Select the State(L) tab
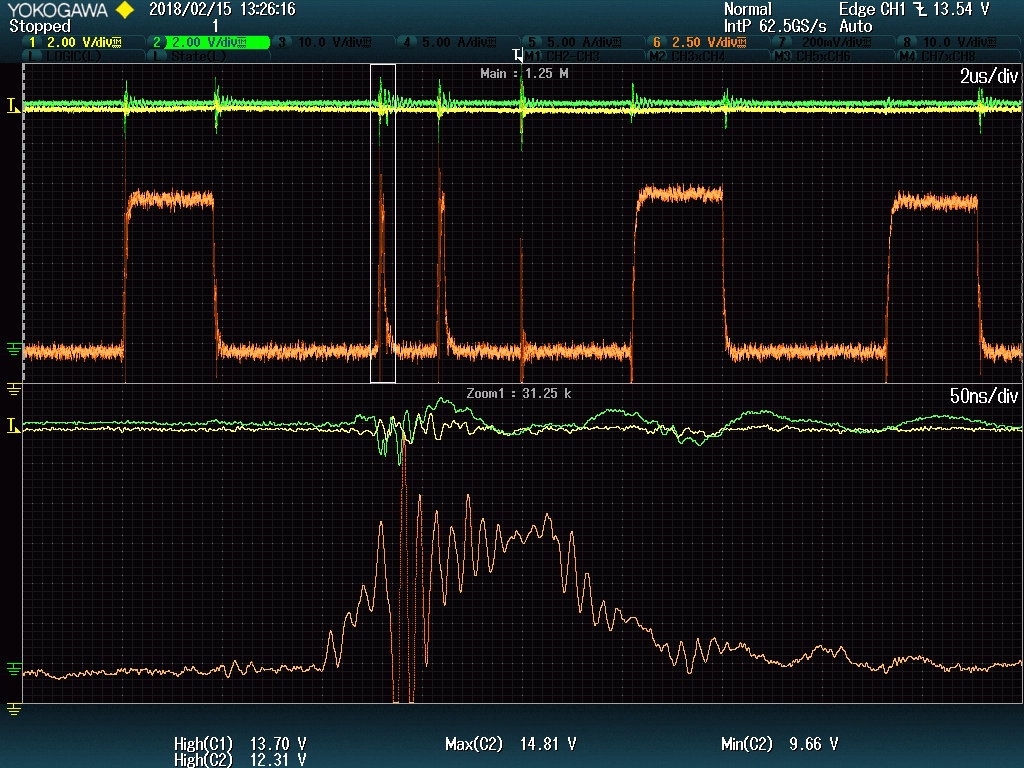The height and width of the screenshot is (768, 1024). [x=208, y=56]
